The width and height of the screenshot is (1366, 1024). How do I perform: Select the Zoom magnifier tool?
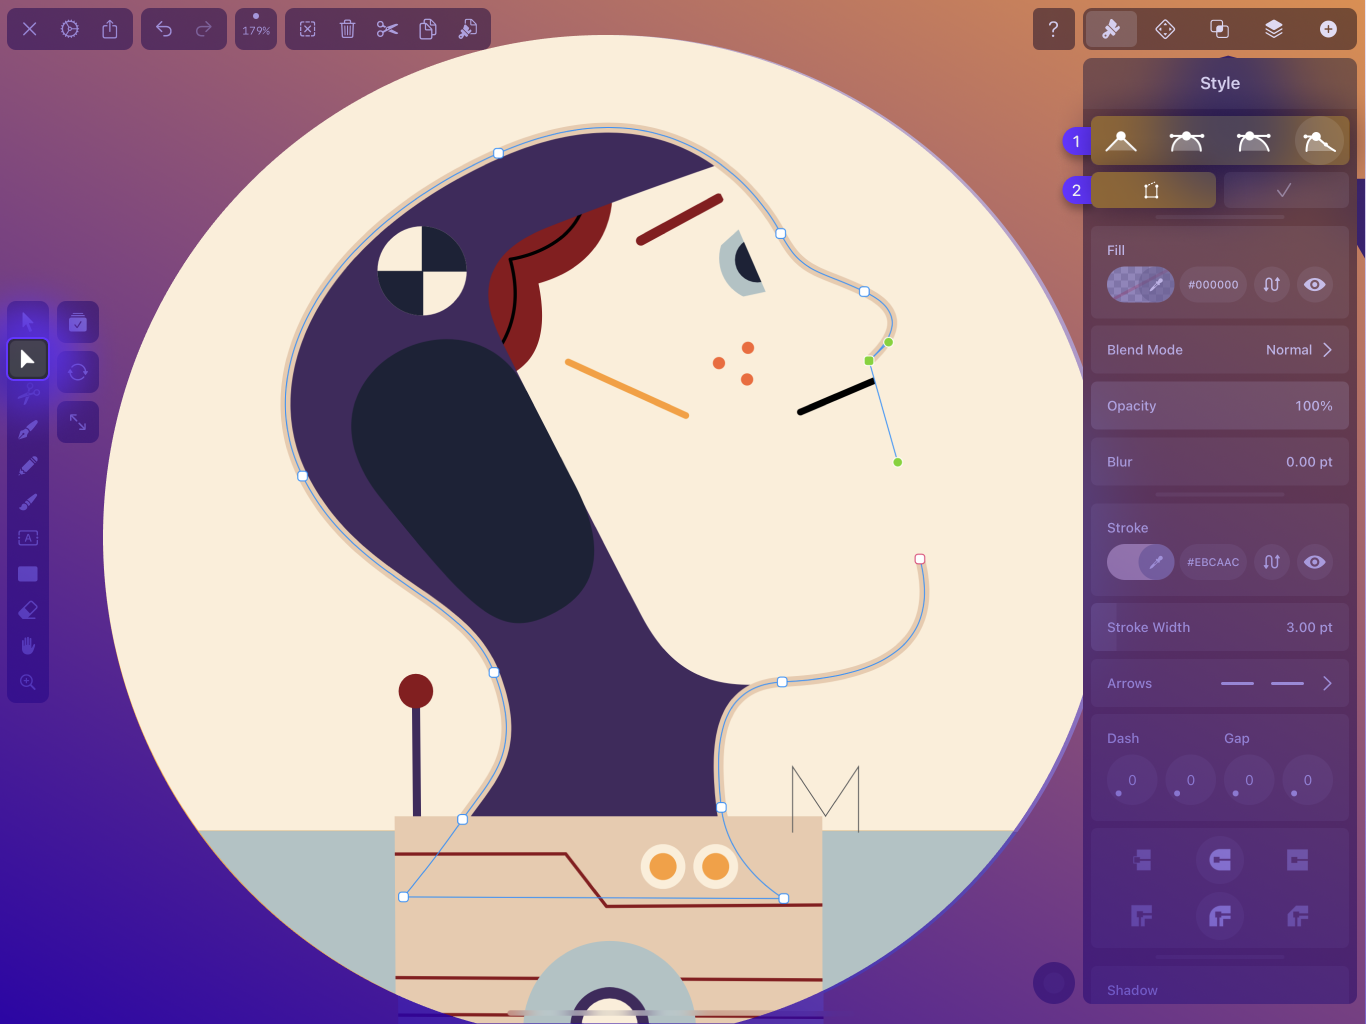28,682
